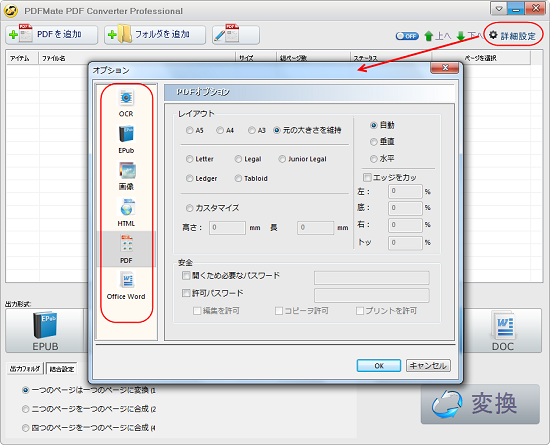The width and height of the screenshot is (550, 445).
Task: Click the permission password text field
Action: (372, 295)
